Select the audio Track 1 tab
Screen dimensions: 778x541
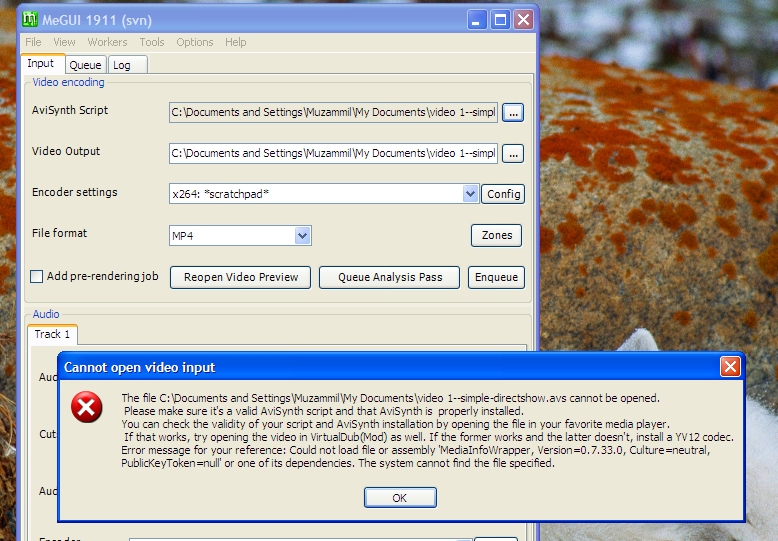click(52, 334)
